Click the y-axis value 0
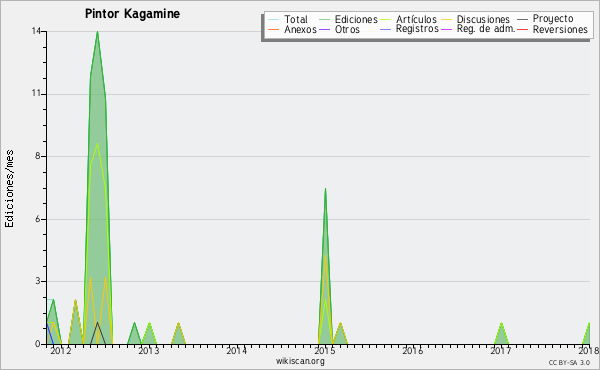The width and height of the screenshot is (600, 370). (x=38, y=344)
